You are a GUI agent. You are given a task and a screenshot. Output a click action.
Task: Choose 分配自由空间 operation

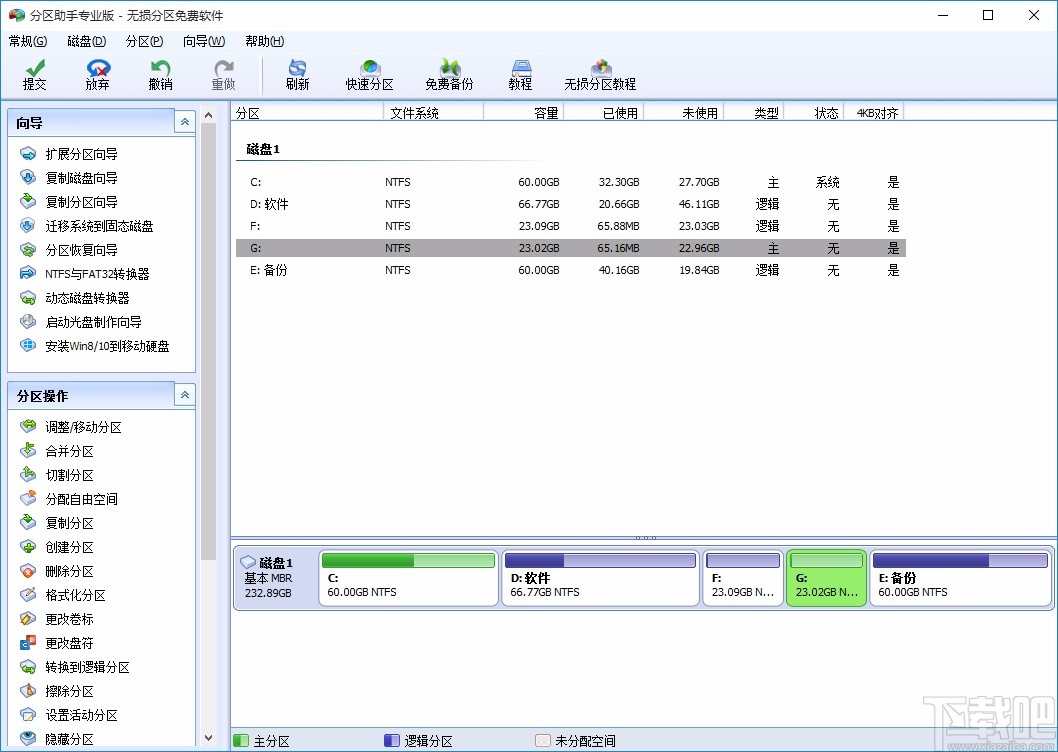82,499
